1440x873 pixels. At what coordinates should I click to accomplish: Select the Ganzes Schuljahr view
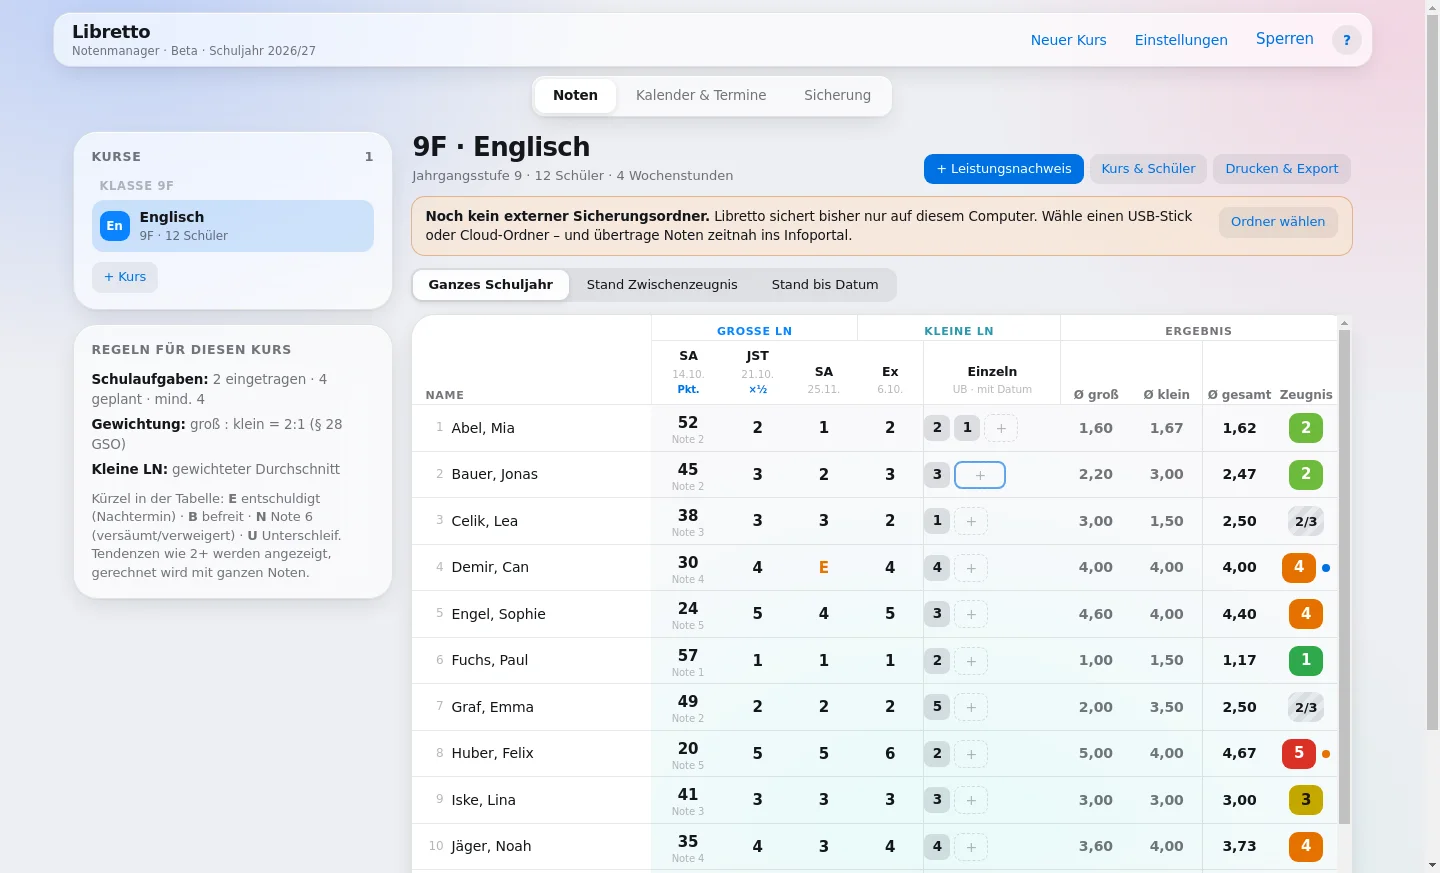(491, 285)
